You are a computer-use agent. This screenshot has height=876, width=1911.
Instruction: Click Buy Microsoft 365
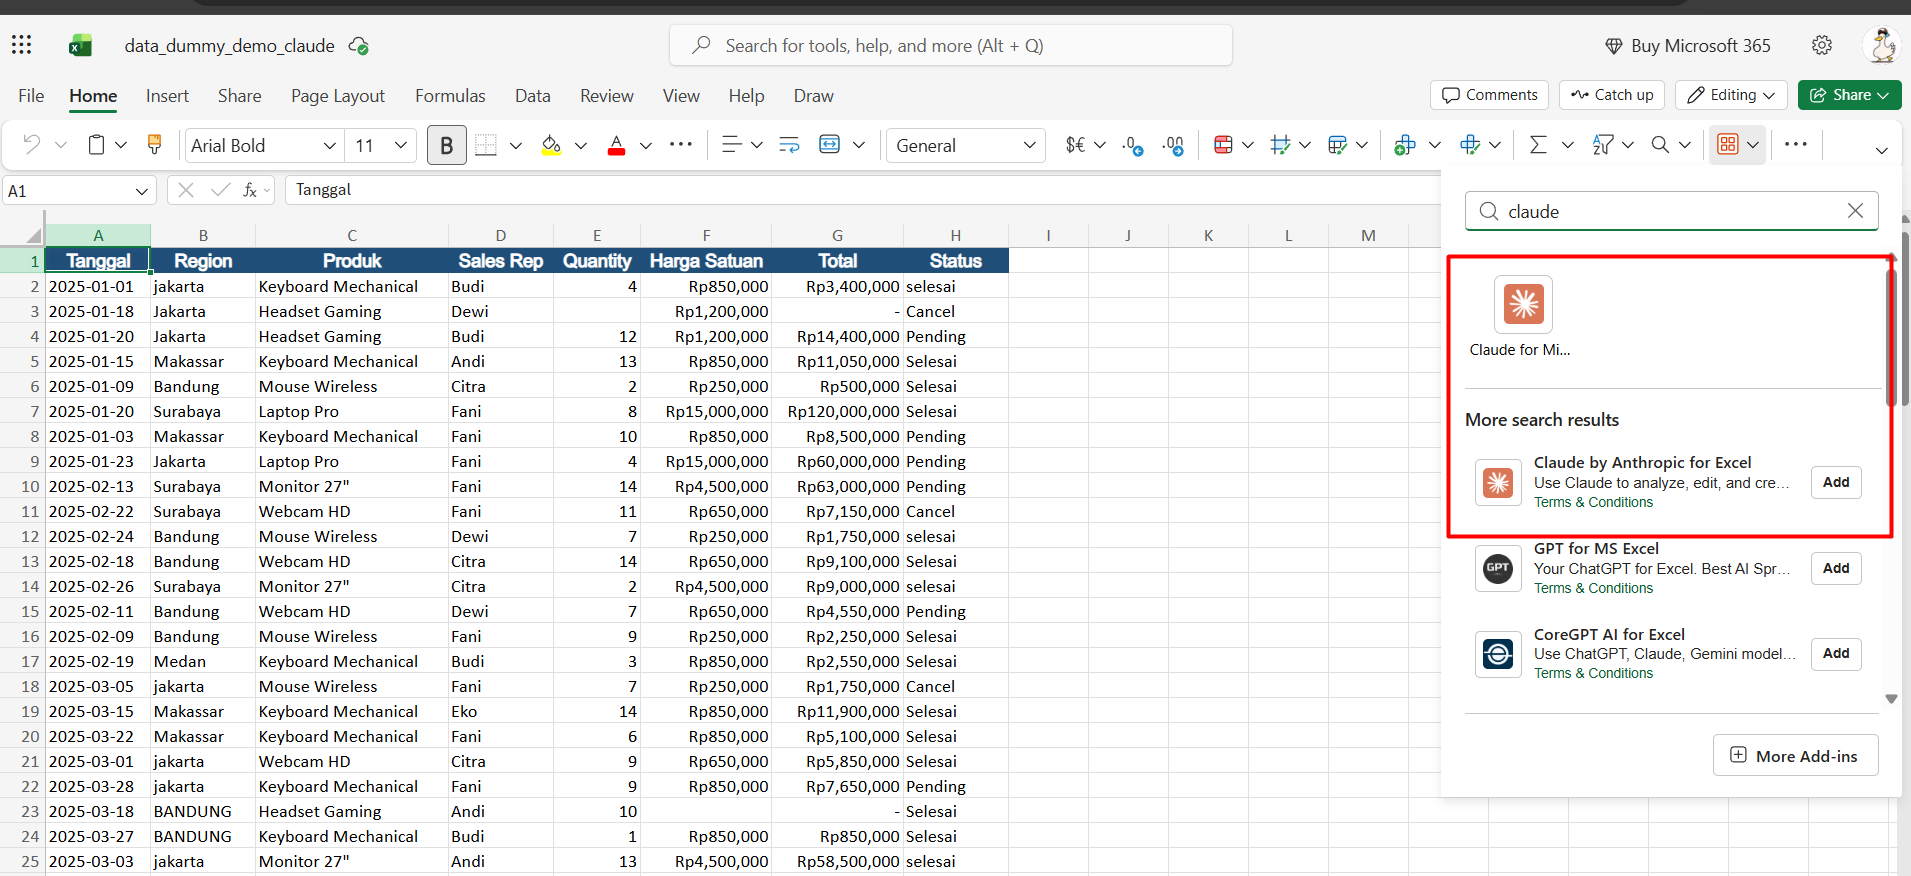coord(1688,46)
